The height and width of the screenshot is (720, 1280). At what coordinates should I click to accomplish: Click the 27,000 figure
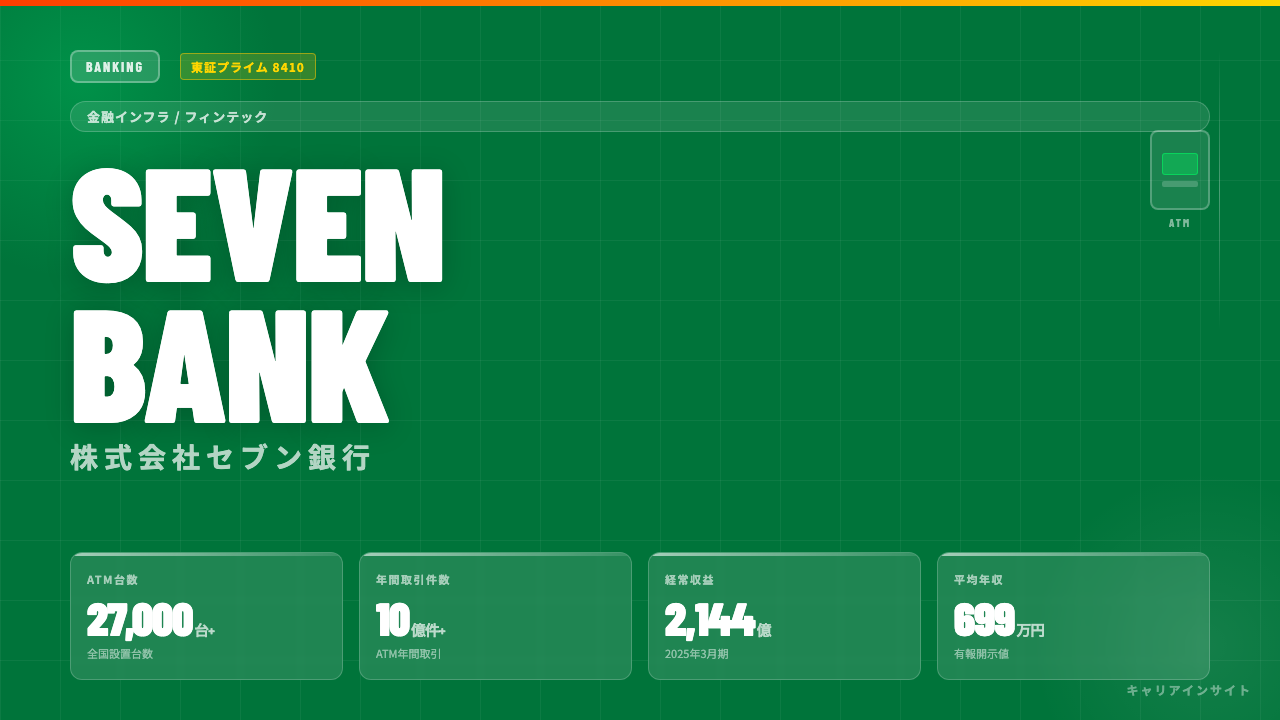[x=140, y=621]
